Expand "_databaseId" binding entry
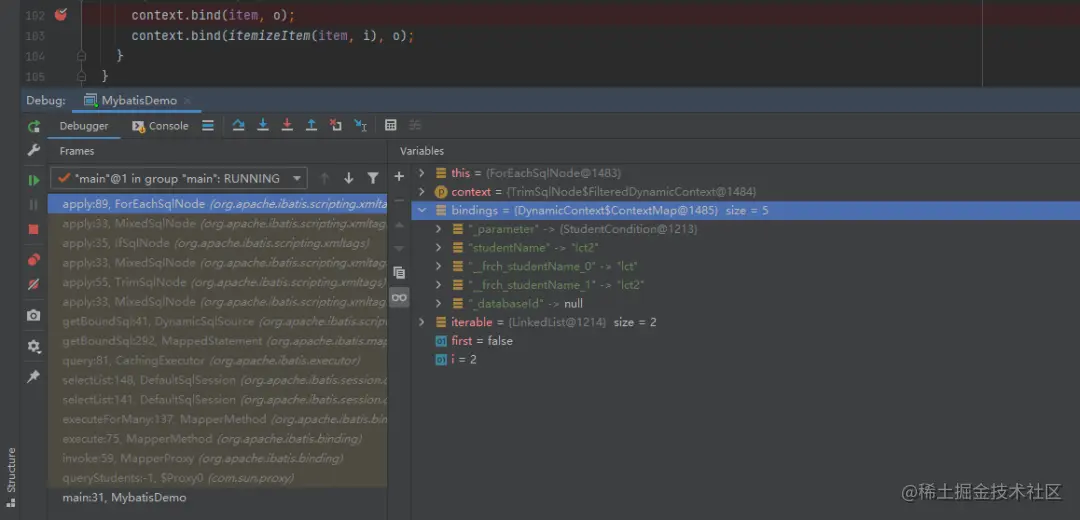 click(438, 303)
